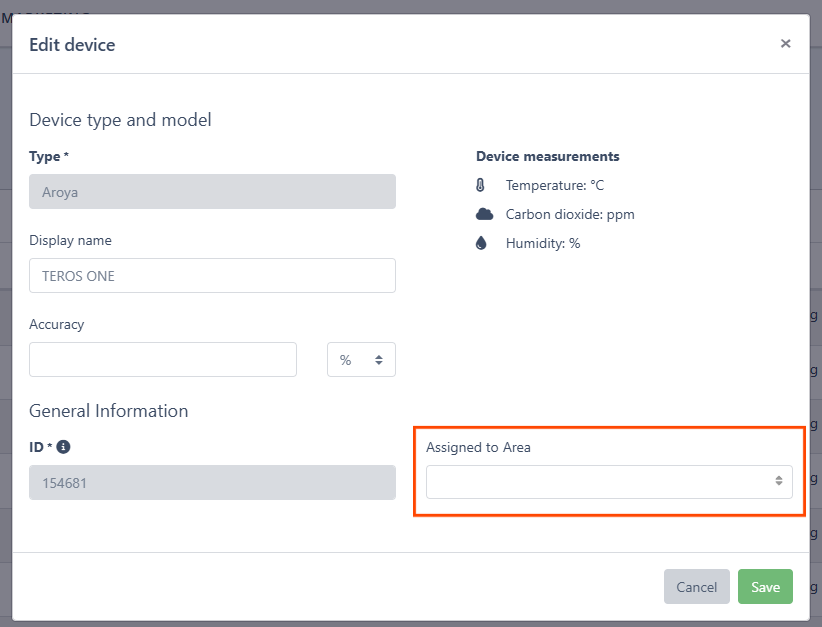Click the greyed-out Type field Aroya

212,192
